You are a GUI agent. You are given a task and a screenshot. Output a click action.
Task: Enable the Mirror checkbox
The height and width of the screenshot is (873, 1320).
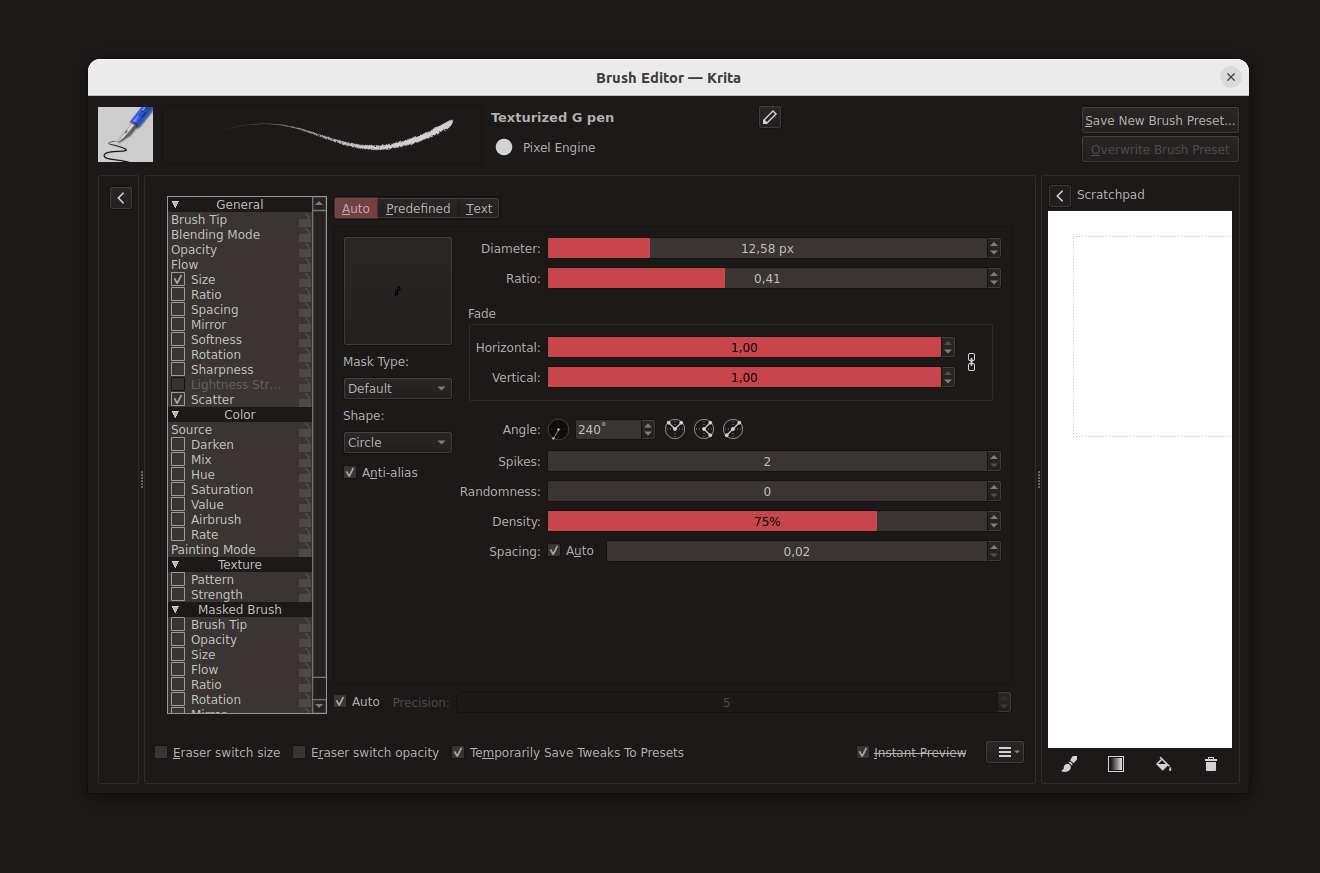point(178,325)
